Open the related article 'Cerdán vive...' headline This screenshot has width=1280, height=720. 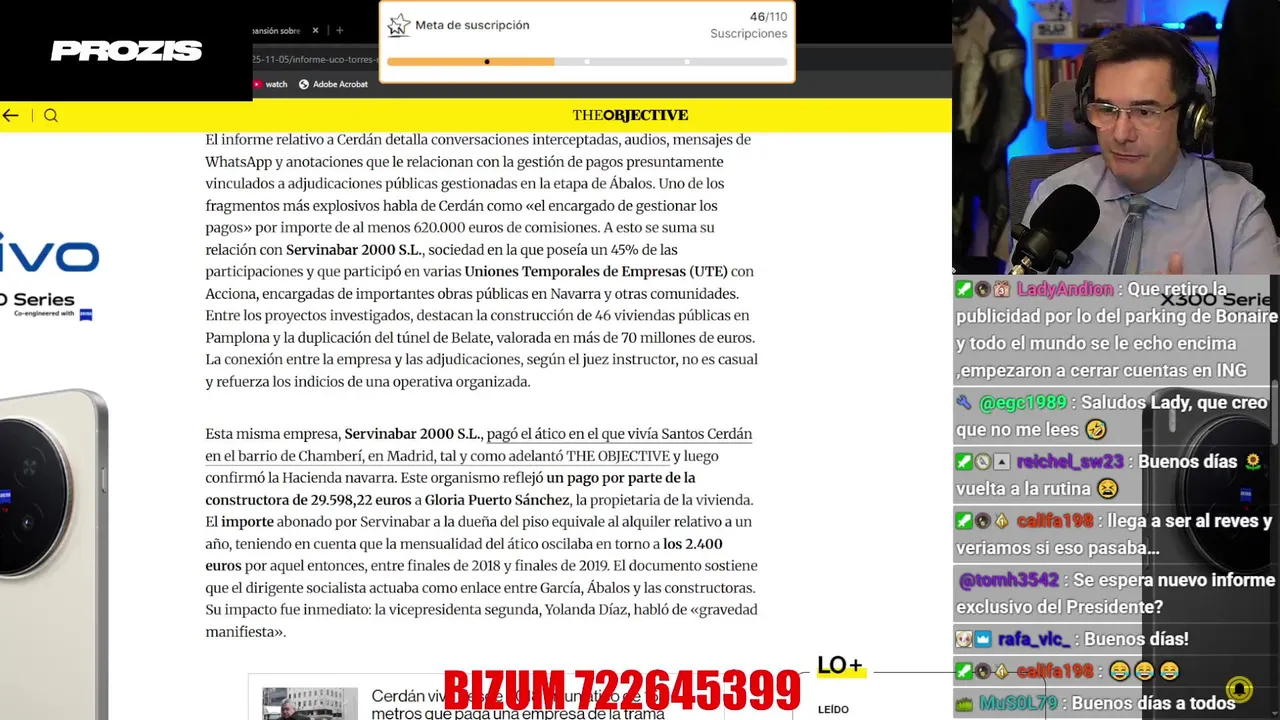coord(517,704)
